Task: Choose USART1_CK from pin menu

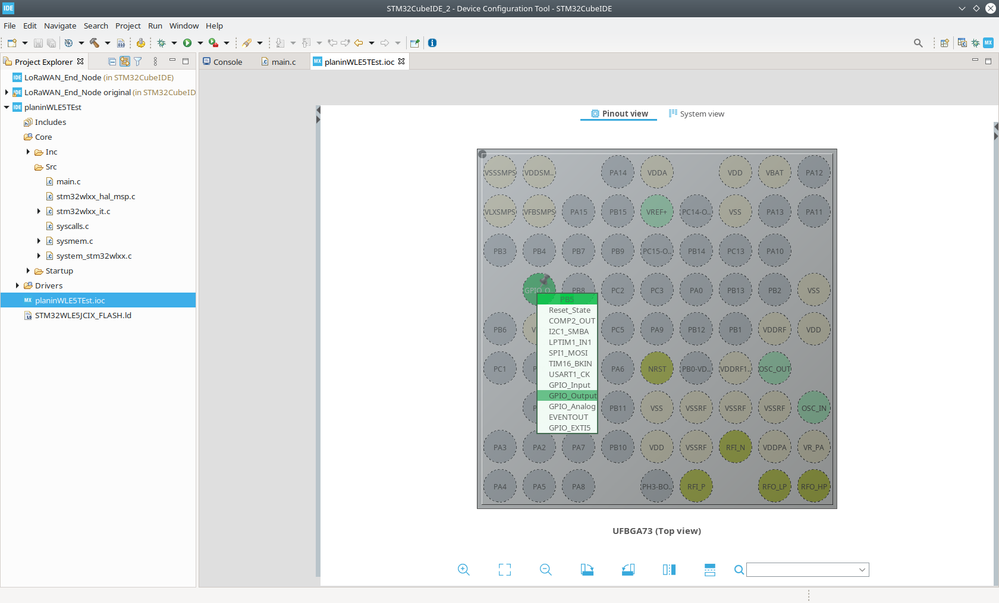Action: tap(567, 374)
